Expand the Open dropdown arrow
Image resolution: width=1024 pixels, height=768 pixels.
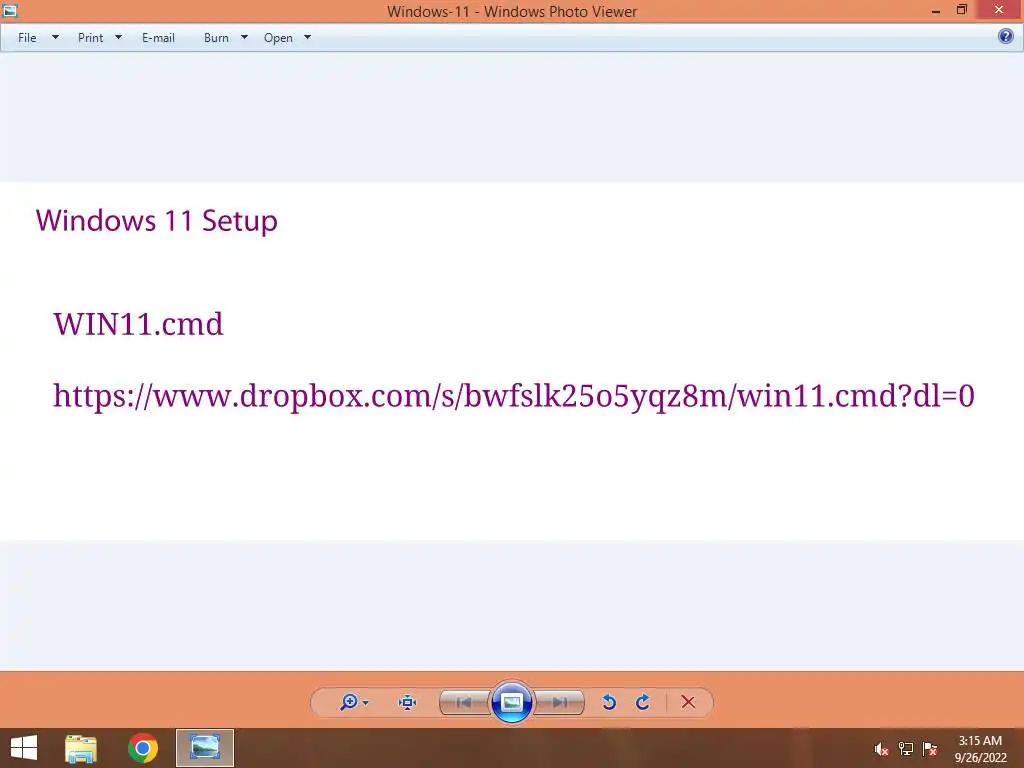[308, 37]
